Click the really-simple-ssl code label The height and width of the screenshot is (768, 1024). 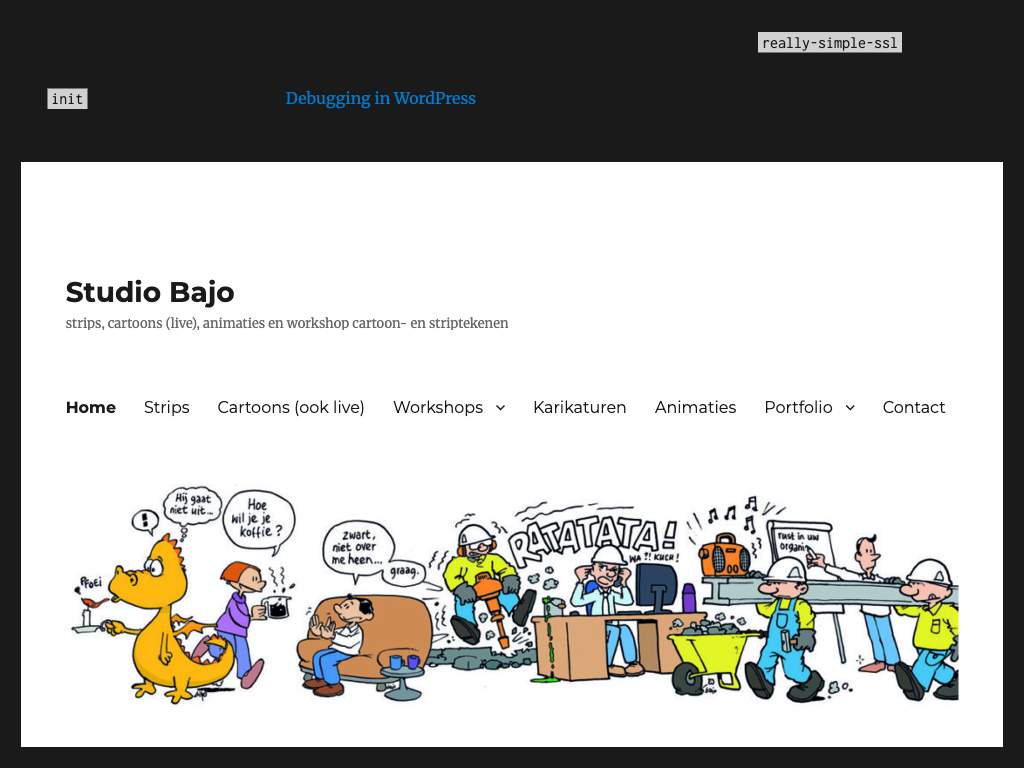tap(829, 43)
